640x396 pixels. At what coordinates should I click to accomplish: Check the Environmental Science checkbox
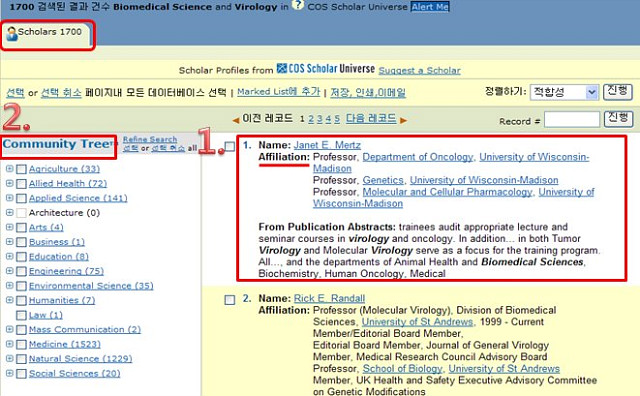21,286
